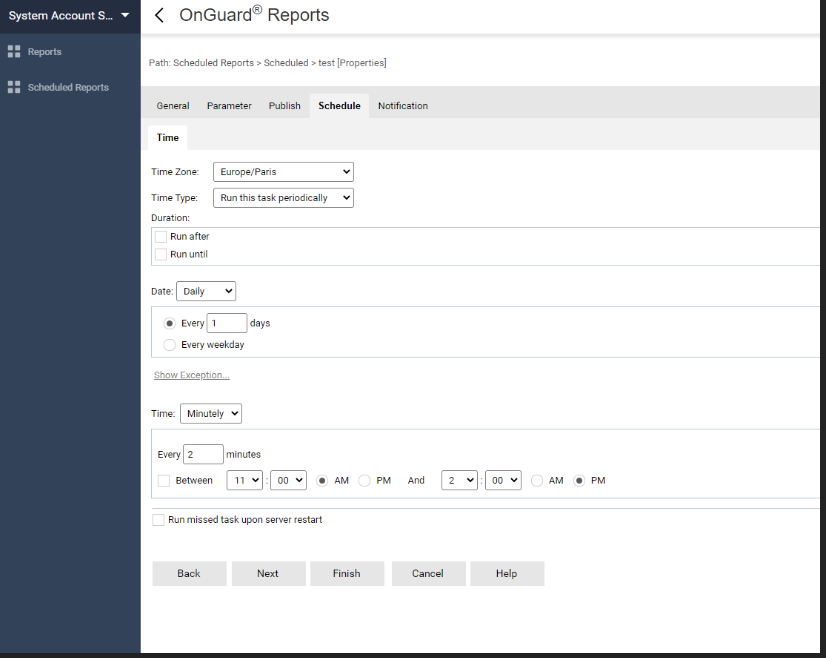Open the end hour dropdown showing 2
The image size is (826, 658).
pos(459,480)
